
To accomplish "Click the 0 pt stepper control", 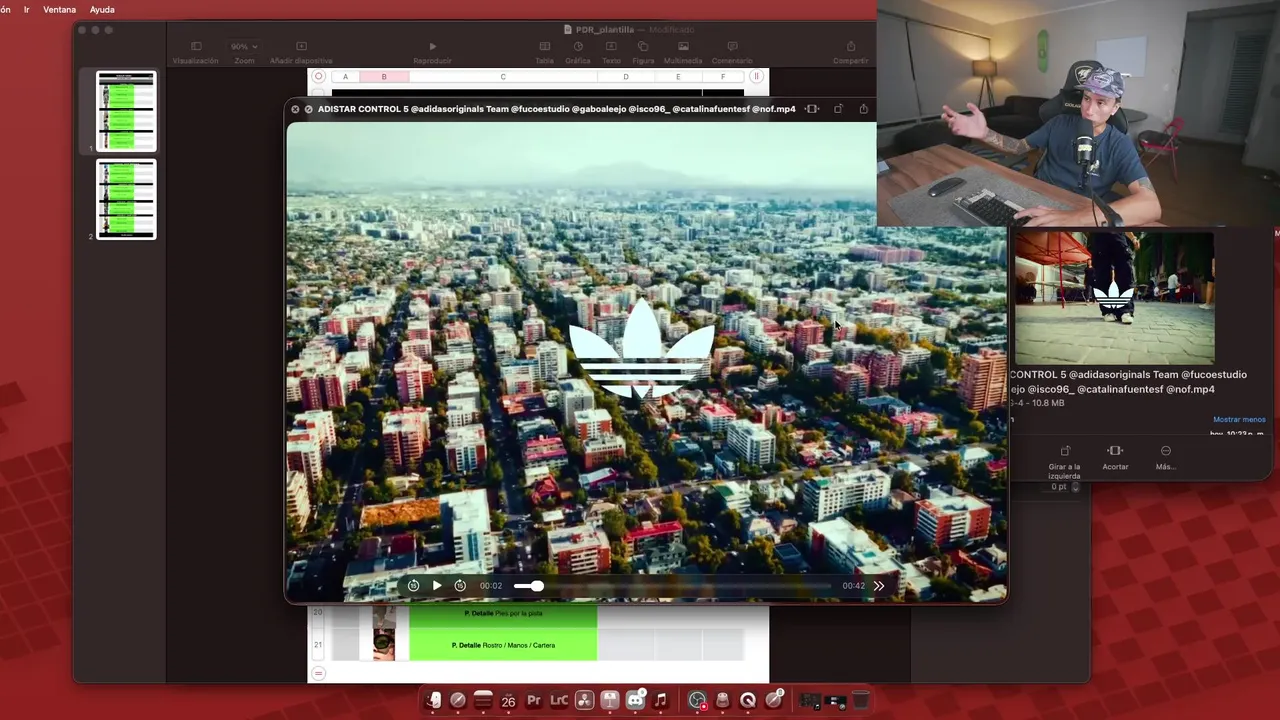I will point(1076,487).
